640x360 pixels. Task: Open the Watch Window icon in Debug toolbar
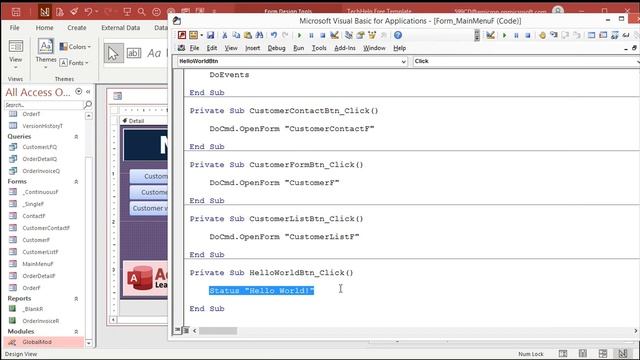coord(615,36)
